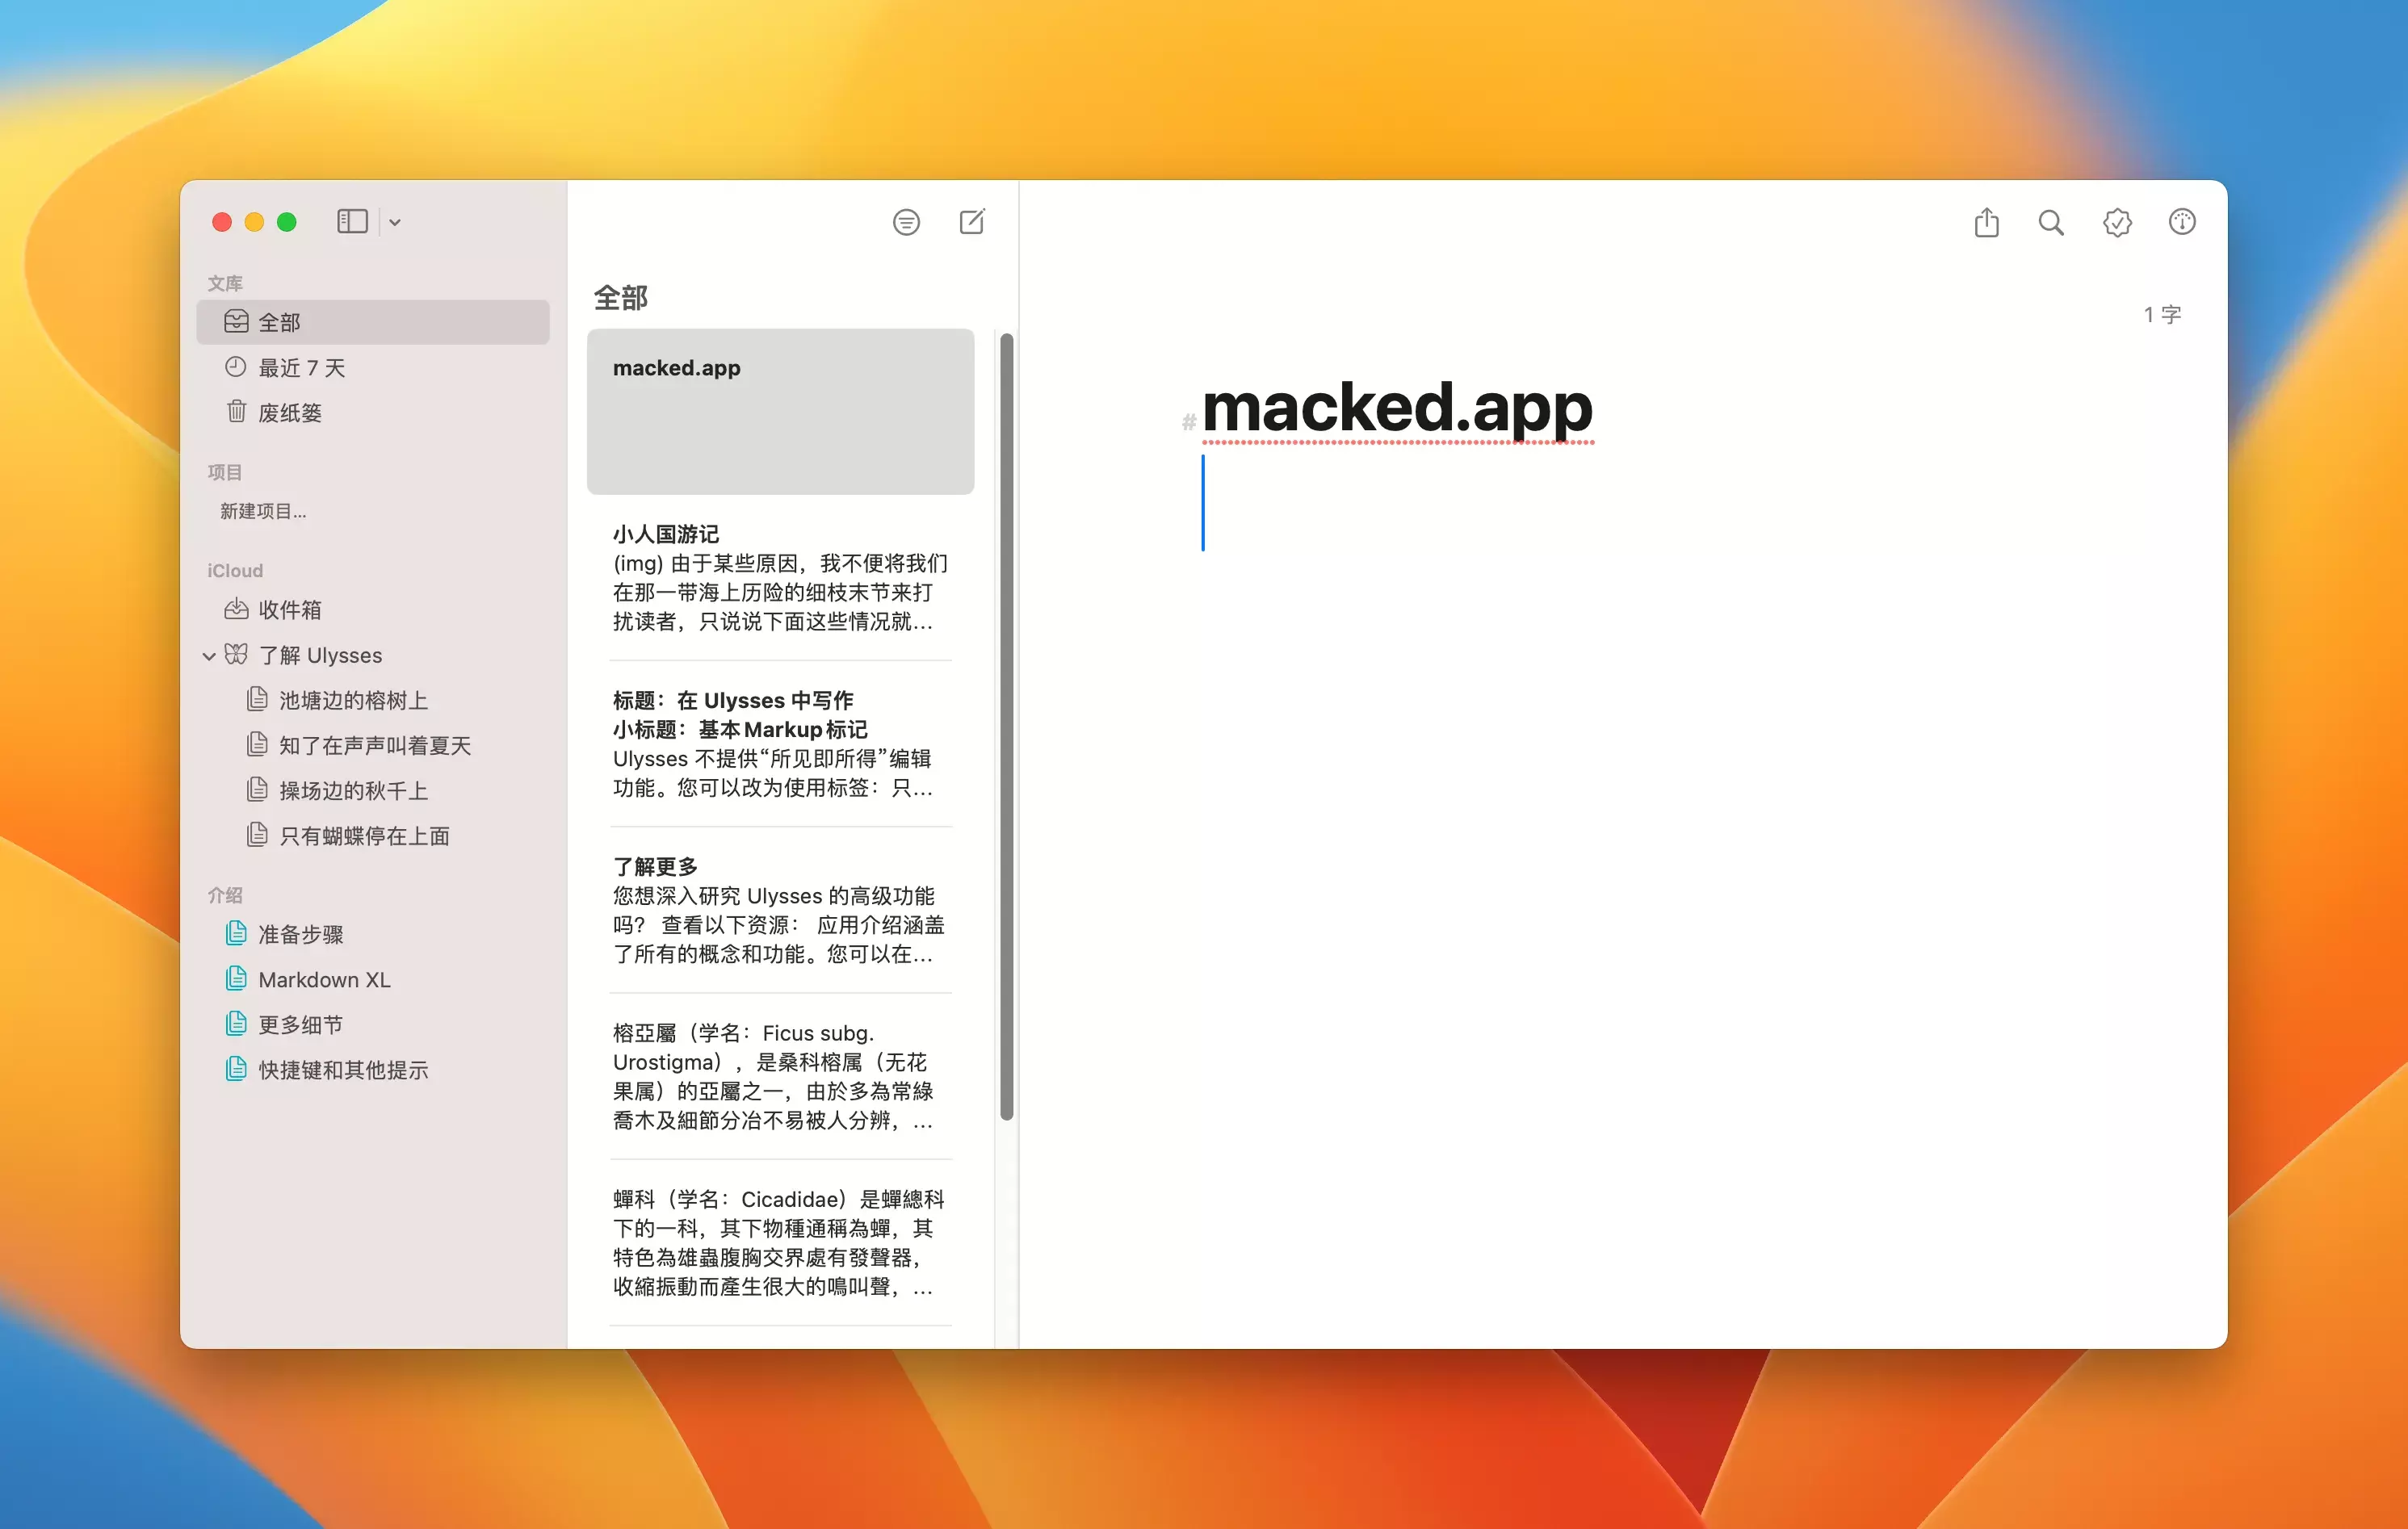Open the Markdown XL introduction sheet

coord(324,980)
